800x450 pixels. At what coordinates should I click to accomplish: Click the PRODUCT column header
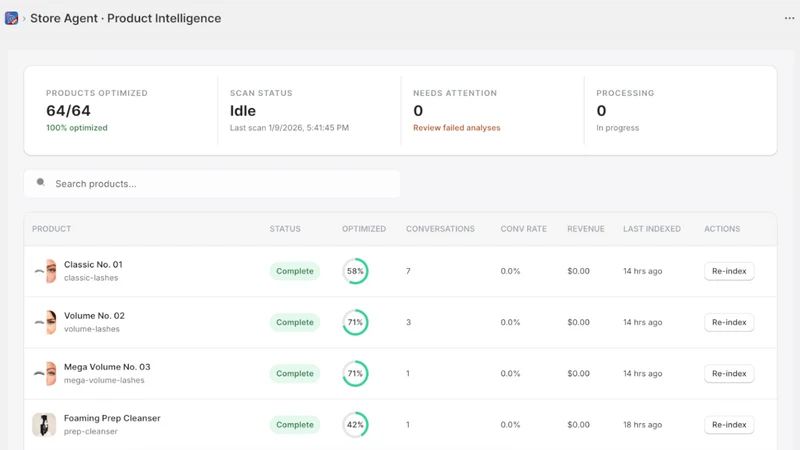(52, 229)
